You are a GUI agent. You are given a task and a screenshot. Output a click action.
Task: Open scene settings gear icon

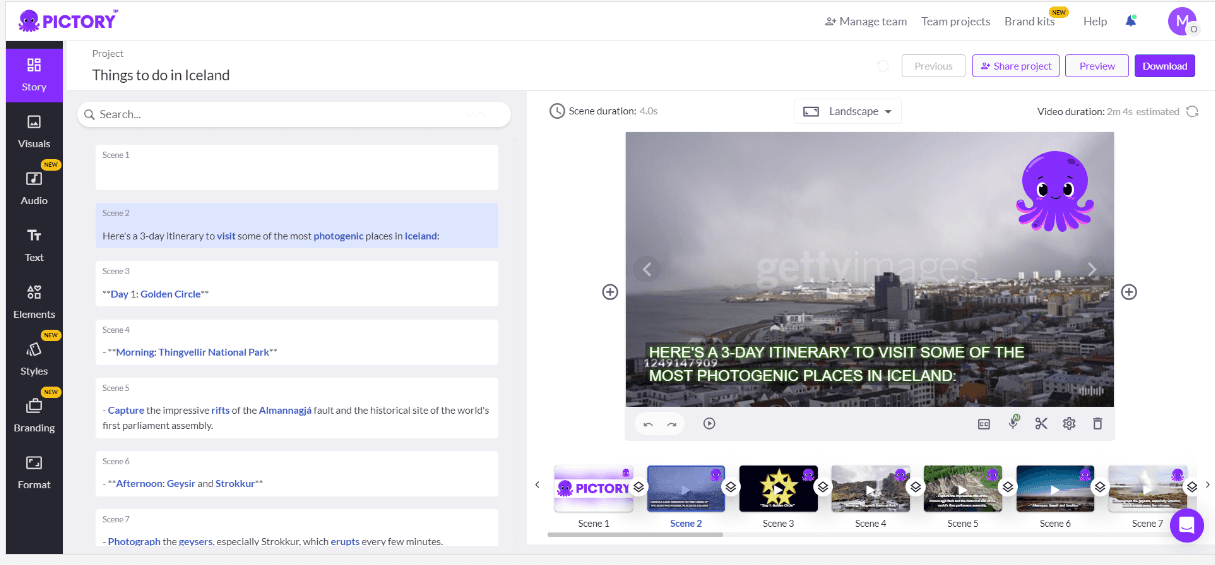(1069, 423)
